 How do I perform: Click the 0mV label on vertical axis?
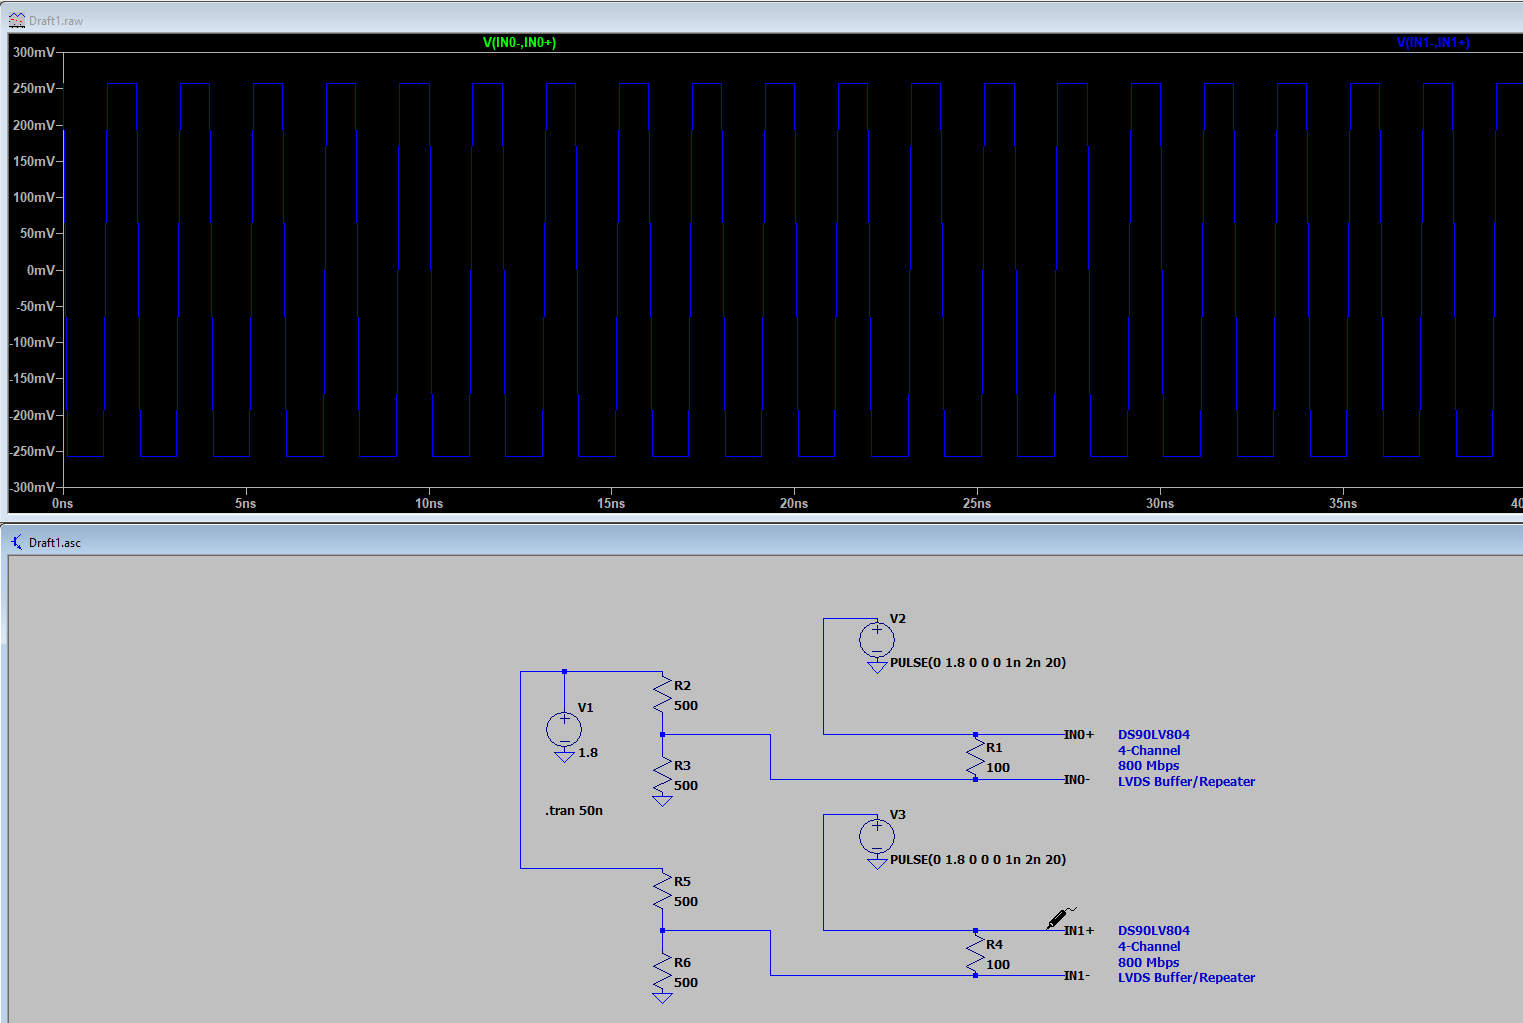click(41, 271)
